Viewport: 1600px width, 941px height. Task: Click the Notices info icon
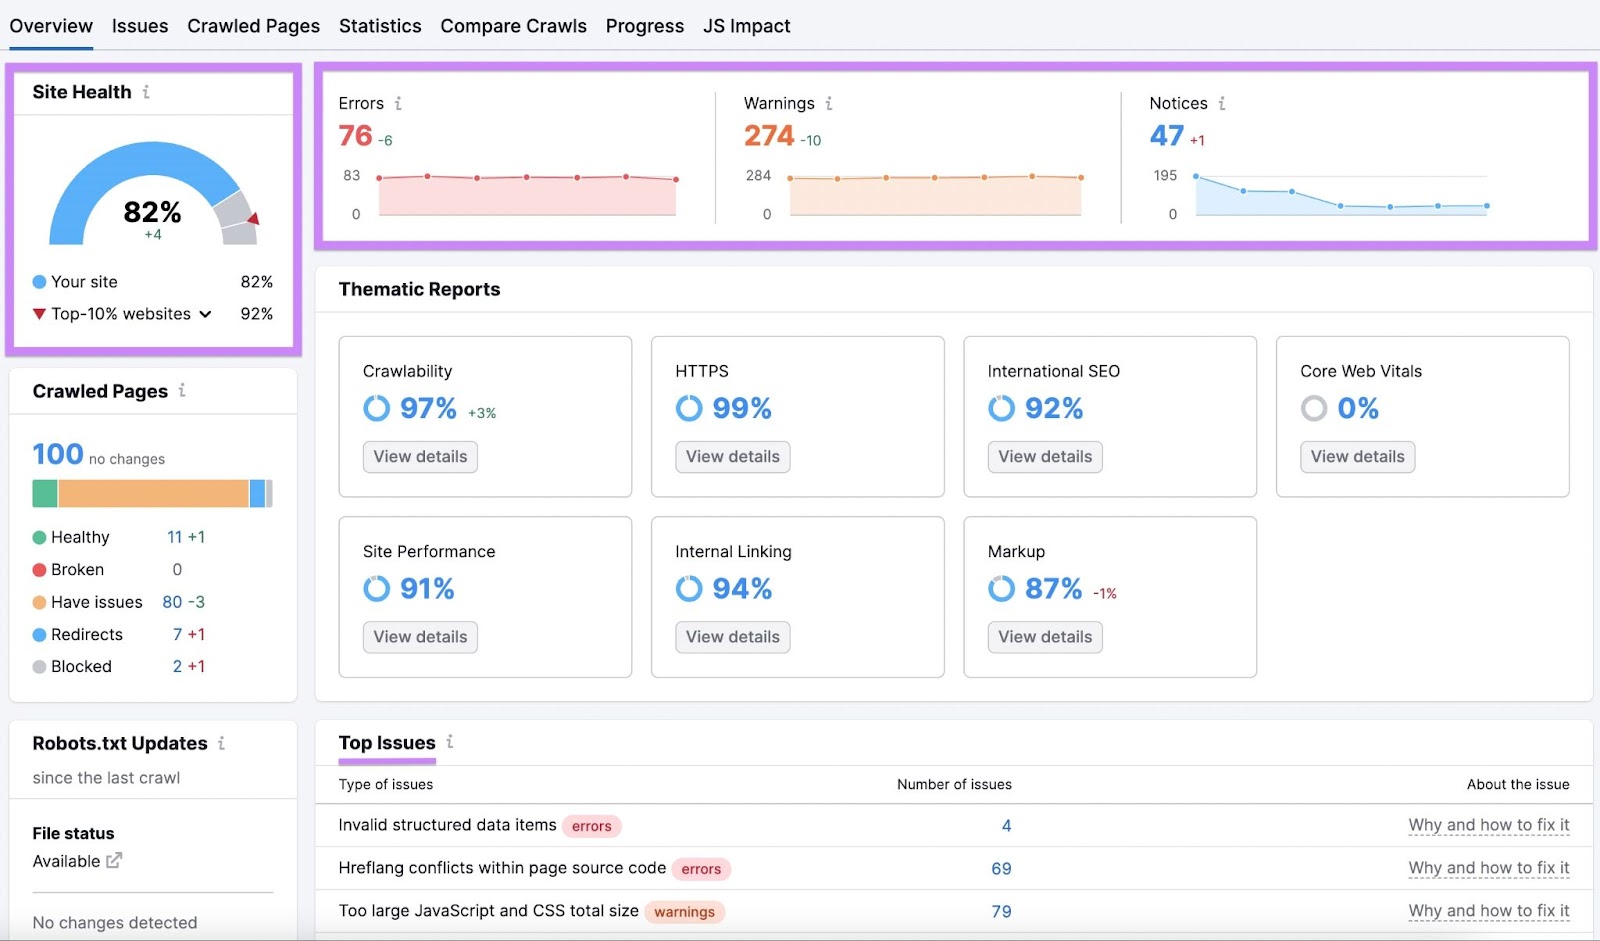point(1222,103)
